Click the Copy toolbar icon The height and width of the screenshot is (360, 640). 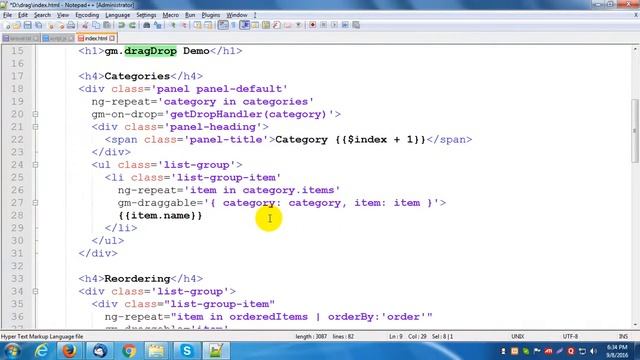click(96, 25)
